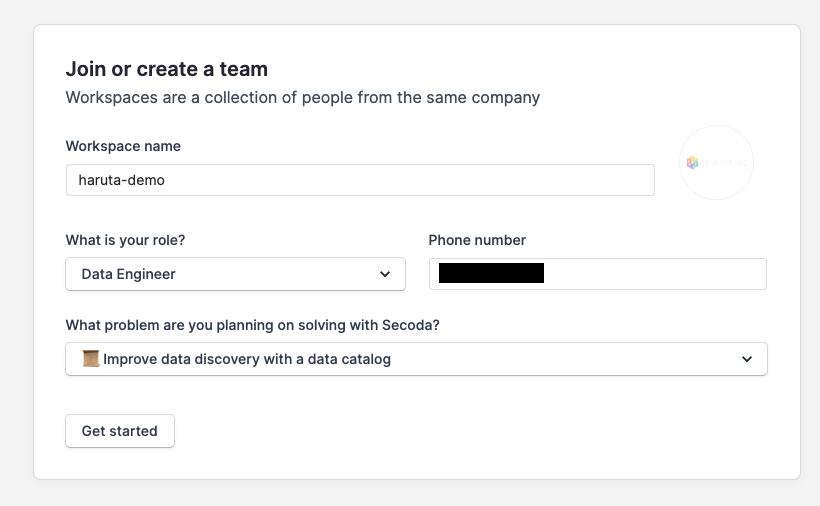Click the What is your role label
This screenshot has height=506, width=820.
126,240
